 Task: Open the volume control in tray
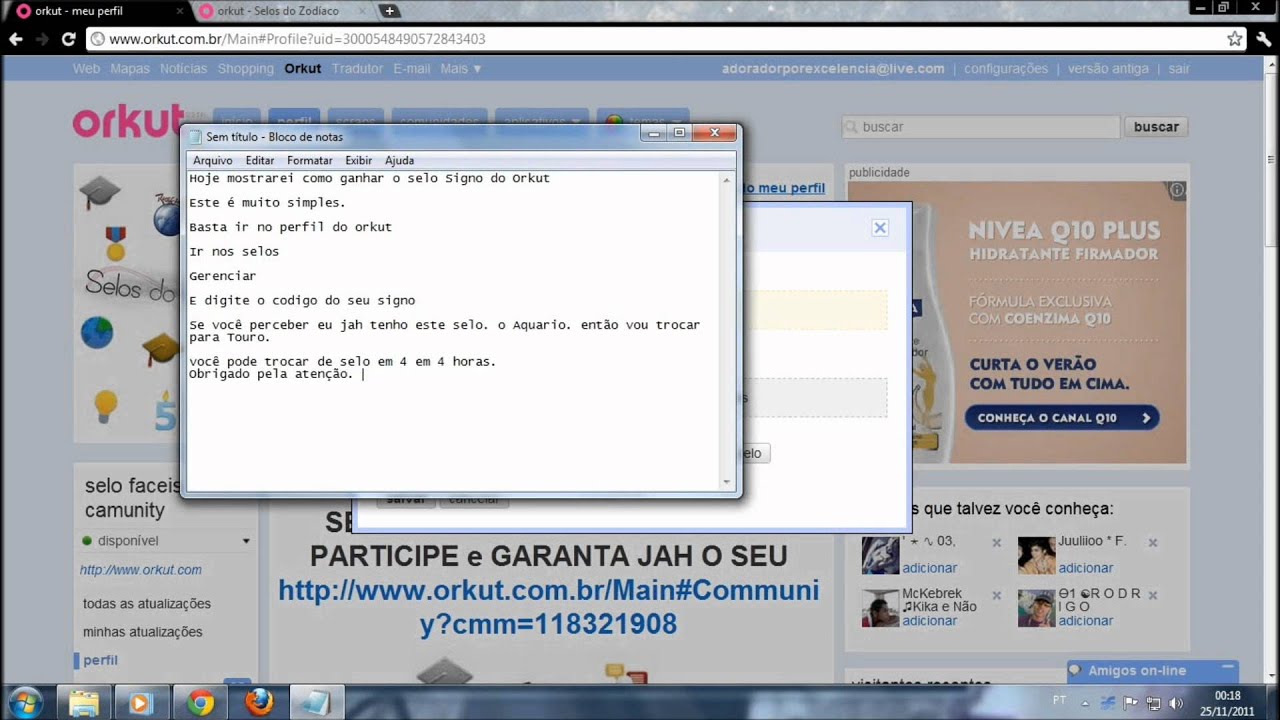pyautogui.click(x=1176, y=703)
